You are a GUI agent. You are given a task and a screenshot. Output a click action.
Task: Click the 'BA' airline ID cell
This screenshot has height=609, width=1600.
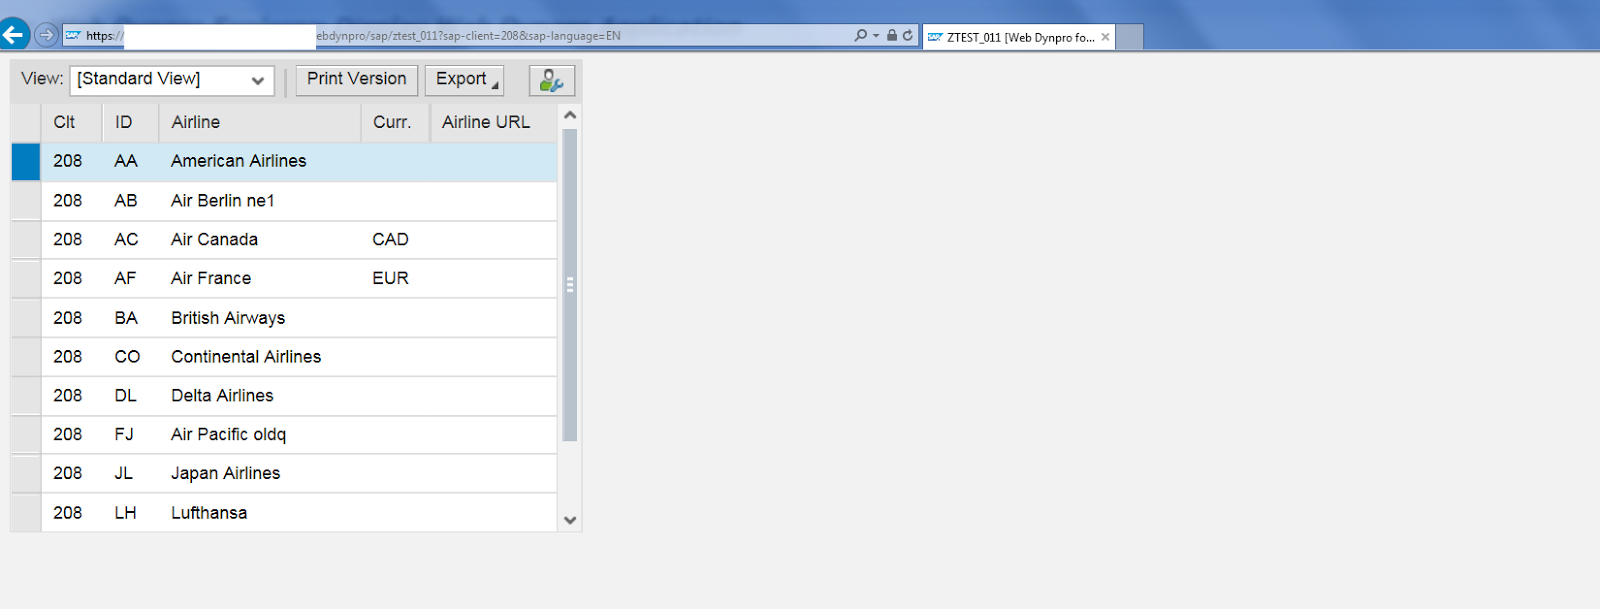coord(131,318)
